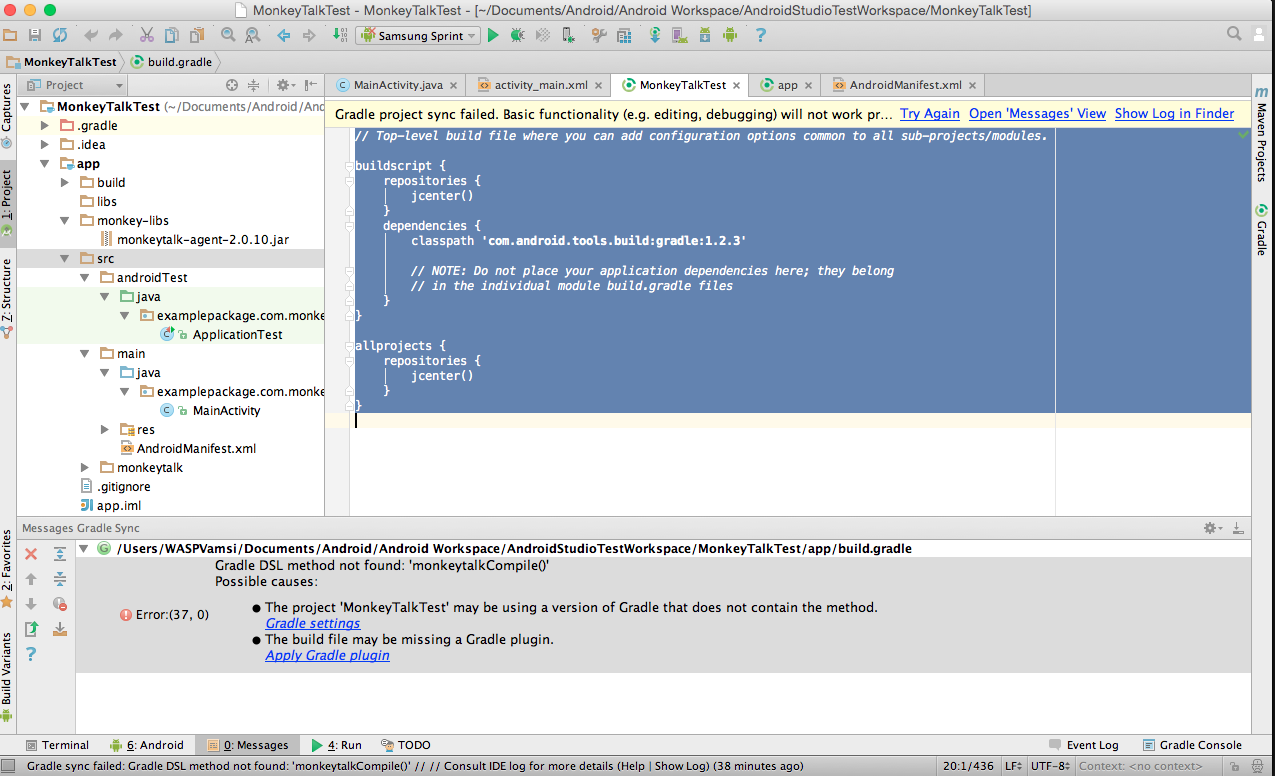Open Project panel gear settings
The width and height of the screenshot is (1275, 776).
click(x=285, y=85)
